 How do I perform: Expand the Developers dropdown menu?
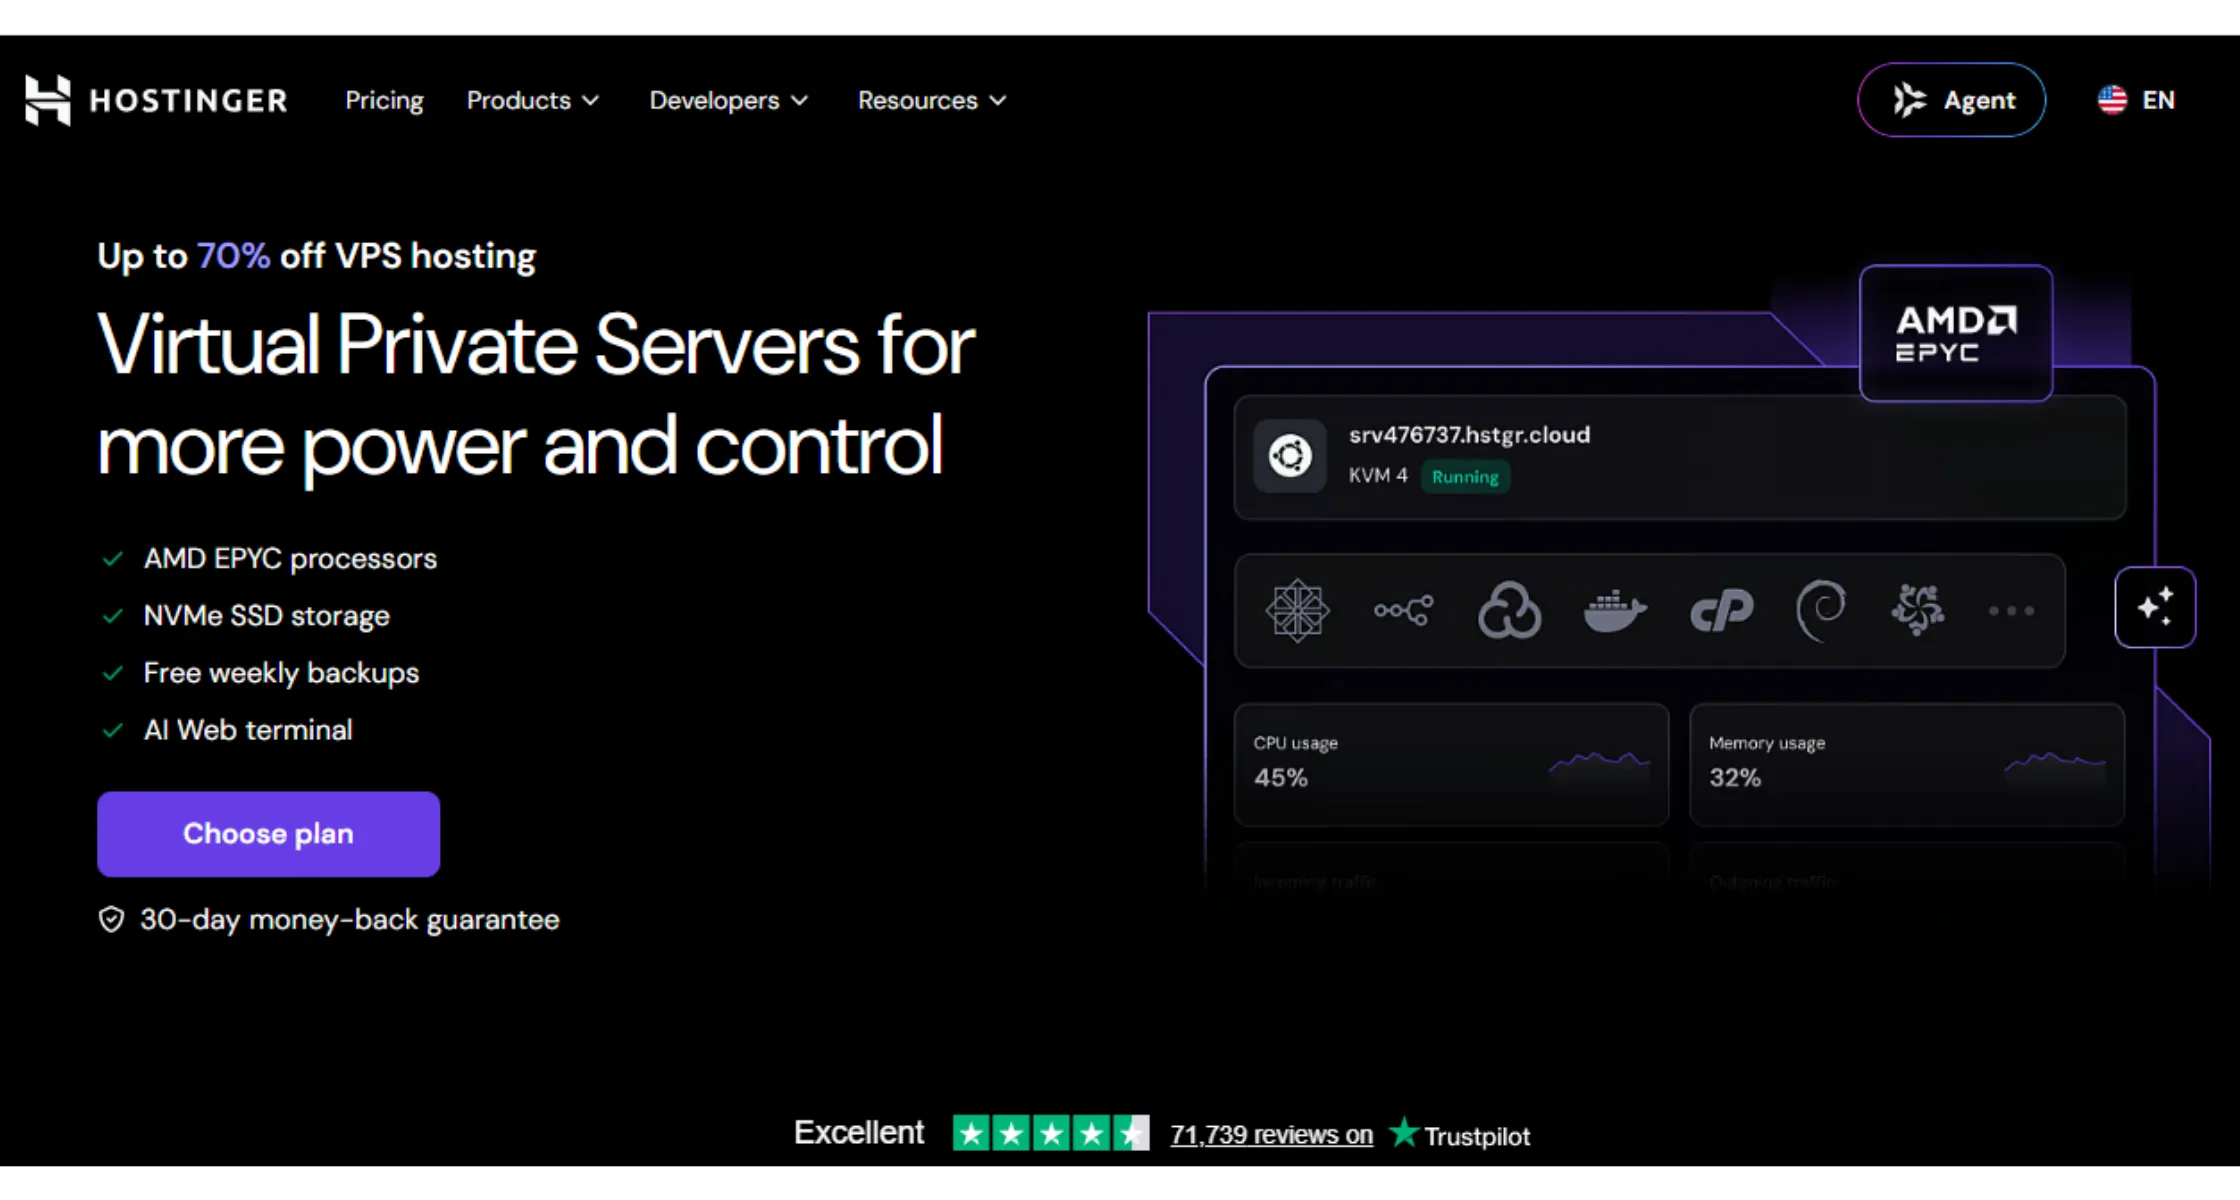point(728,100)
